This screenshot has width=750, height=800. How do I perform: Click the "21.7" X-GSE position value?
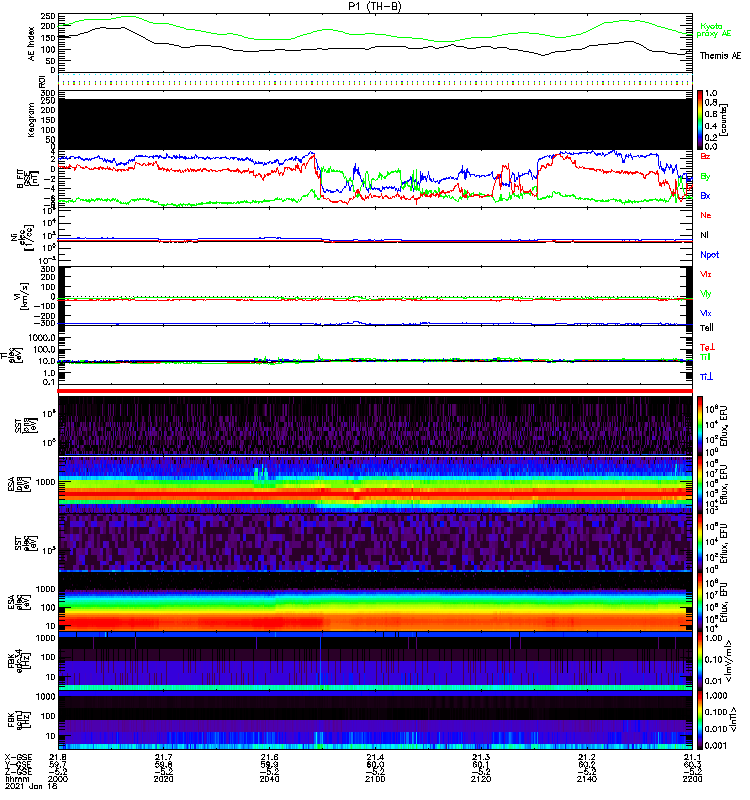pos(163,757)
